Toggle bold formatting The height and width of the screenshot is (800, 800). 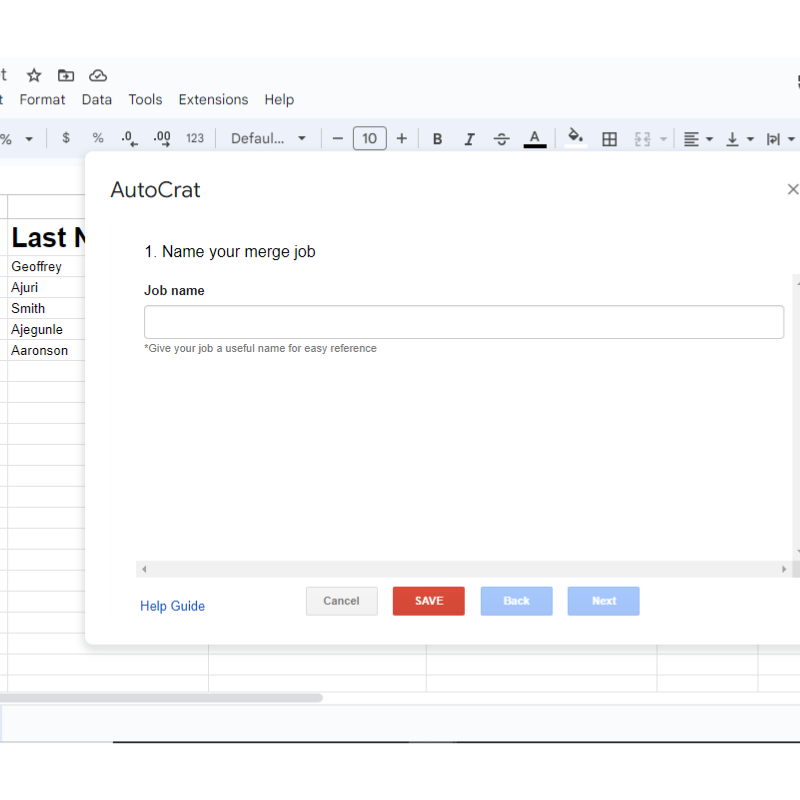[x=437, y=139]
